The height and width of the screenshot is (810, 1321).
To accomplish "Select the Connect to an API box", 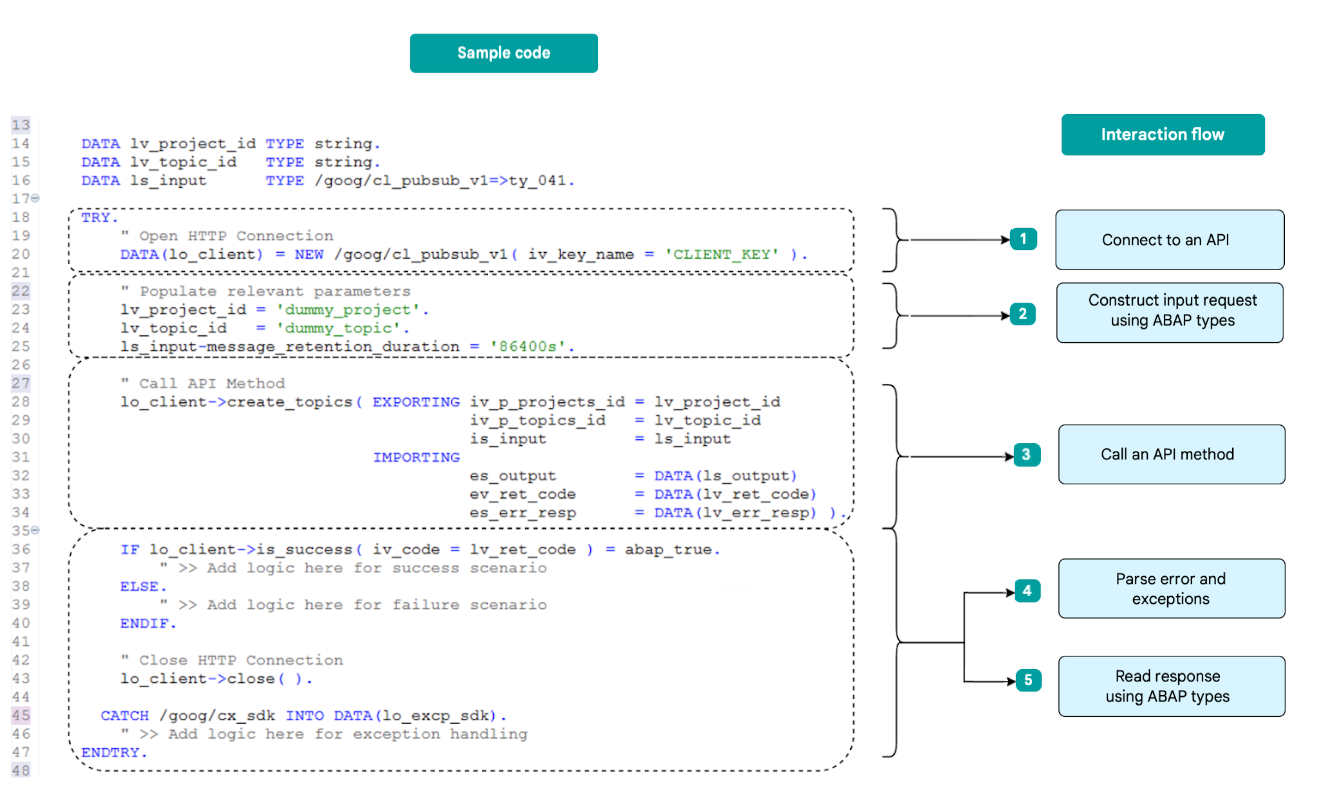I will pyautogui.click(x=1169, y=240).
